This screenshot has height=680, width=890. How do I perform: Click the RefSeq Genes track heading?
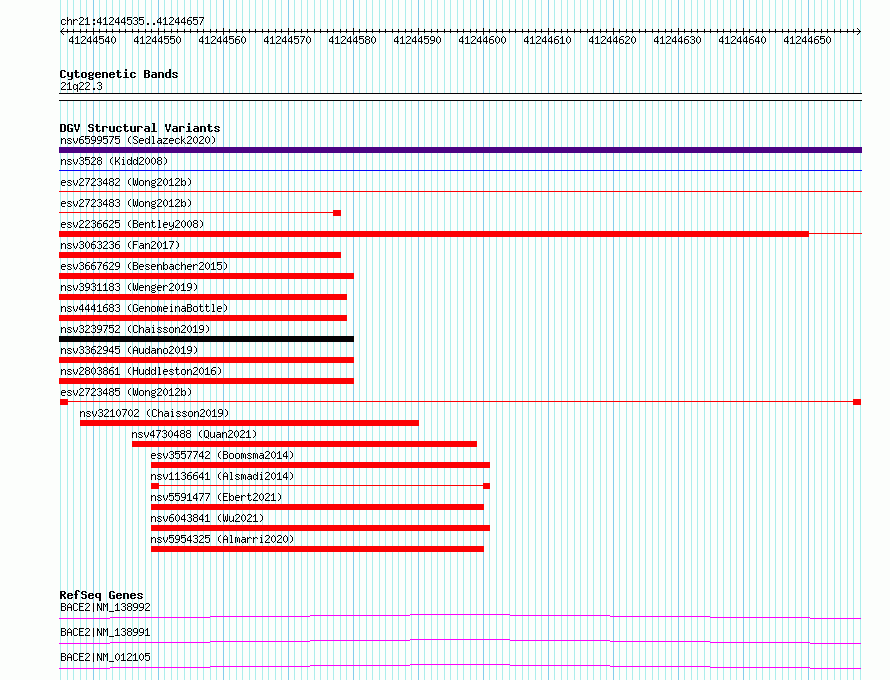coord(101,595)
